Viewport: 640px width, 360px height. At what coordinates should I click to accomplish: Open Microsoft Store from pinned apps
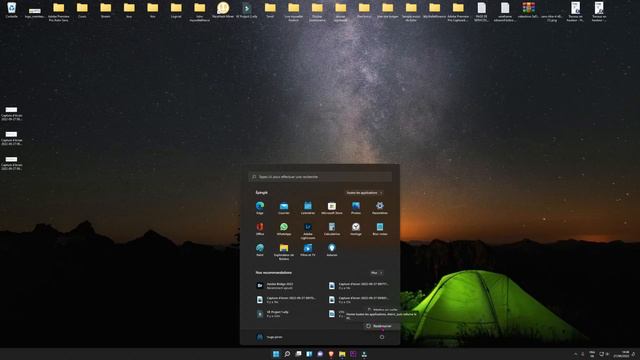click(332, 207)
